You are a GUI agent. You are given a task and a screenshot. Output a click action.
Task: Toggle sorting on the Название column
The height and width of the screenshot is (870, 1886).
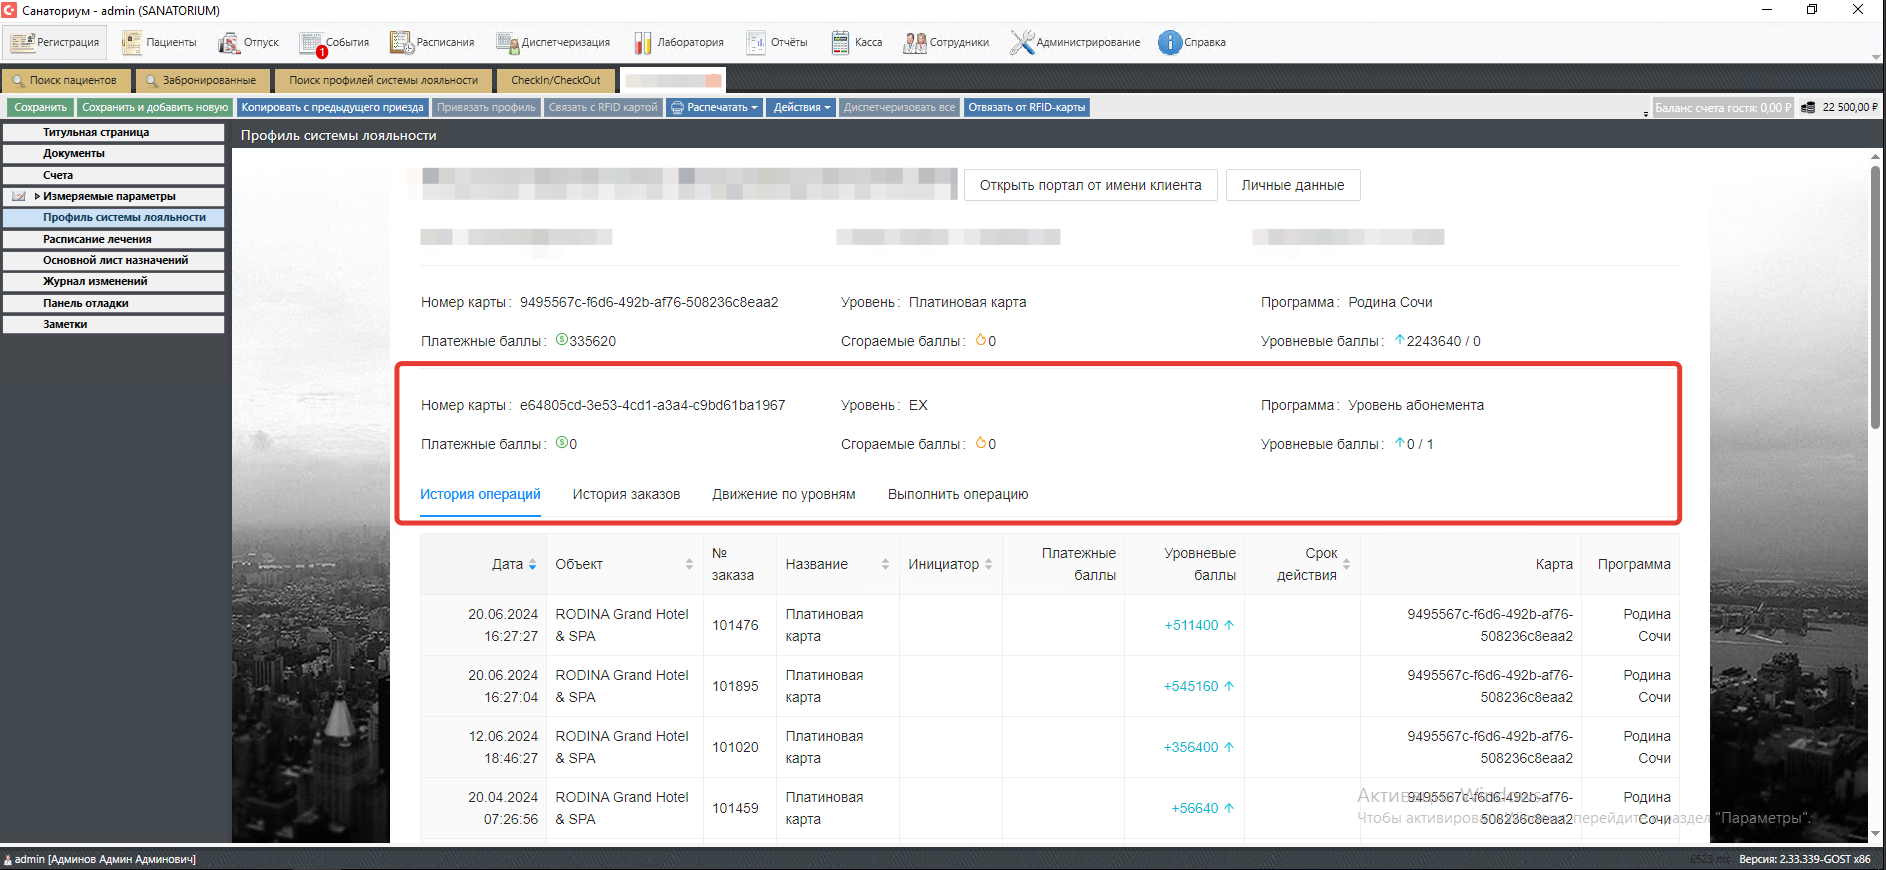885,565
